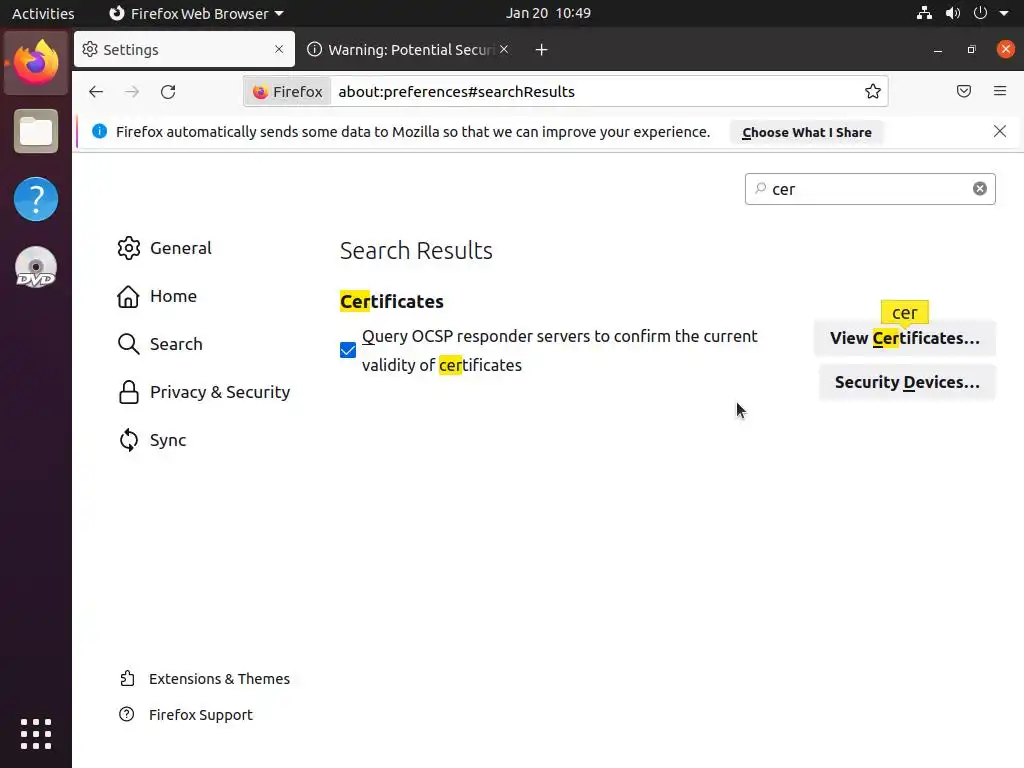The height and width of the screenshot is (768, 1024).
Task: Open the Firefox application menu
Action: pos(1000,92)
